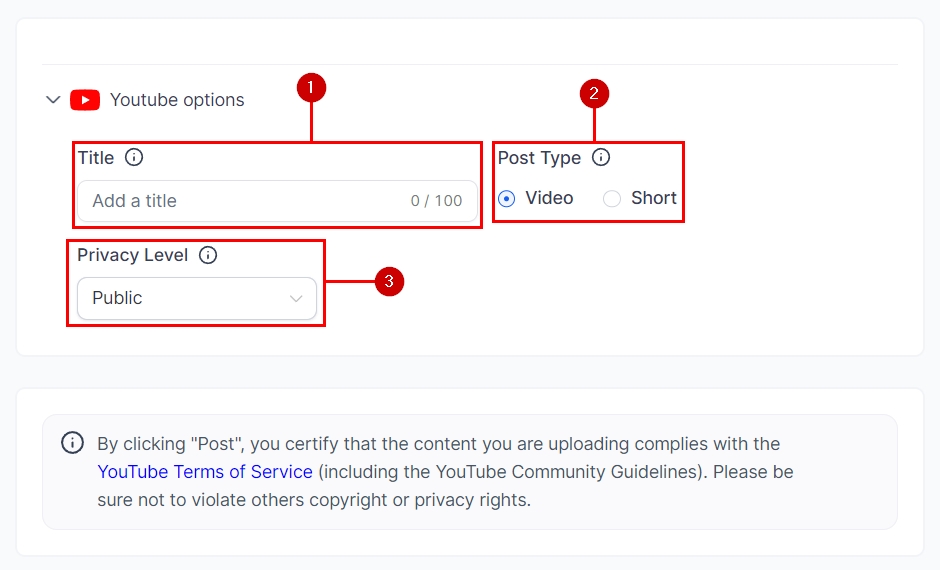Click the red annotation marker numbered 1

[x=311, y=88]
